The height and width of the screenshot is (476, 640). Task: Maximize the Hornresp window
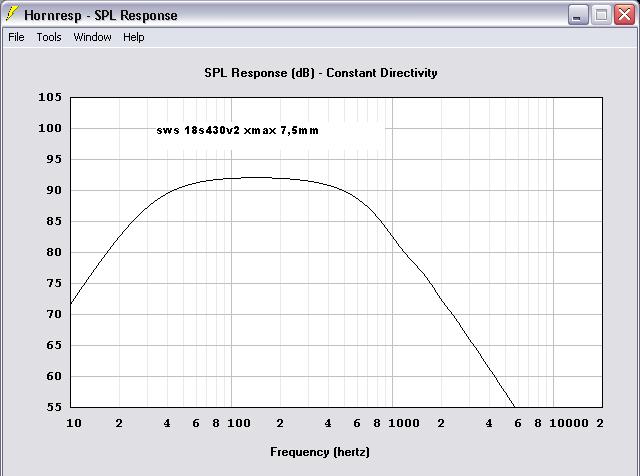pos(601,15)
